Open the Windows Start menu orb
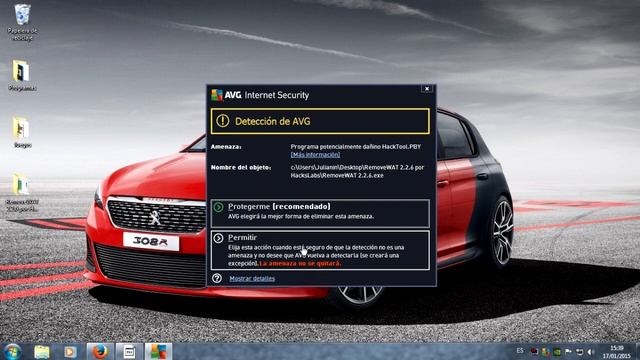The image size is (640, 360). [13, 351]
